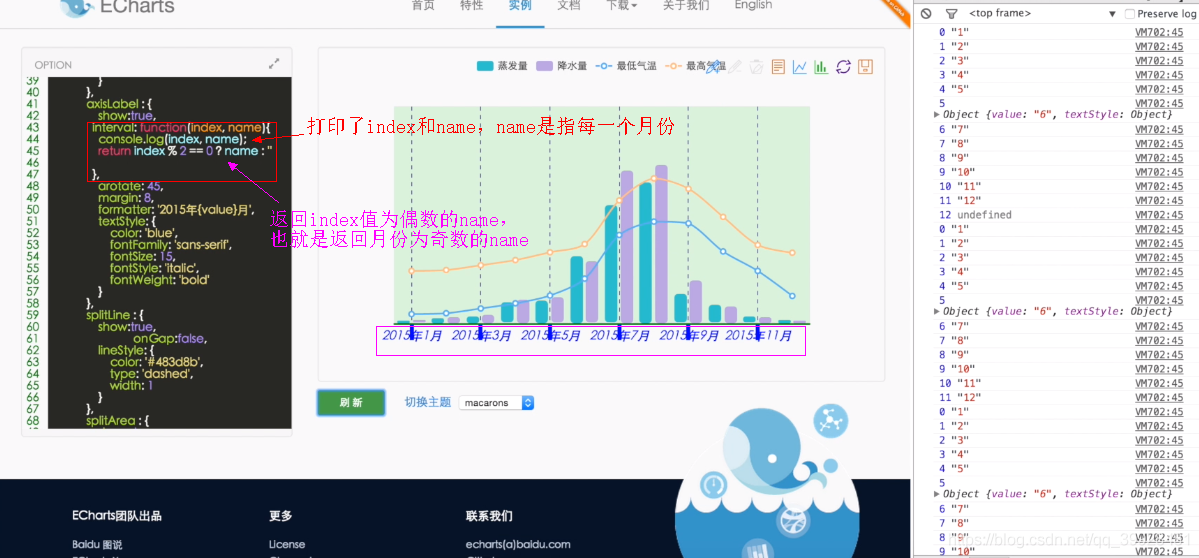The width and height of the screenshot is (1199, 558).
Task: Open the <top frame> context dropdown
Action: click(x=1042, y=14)
